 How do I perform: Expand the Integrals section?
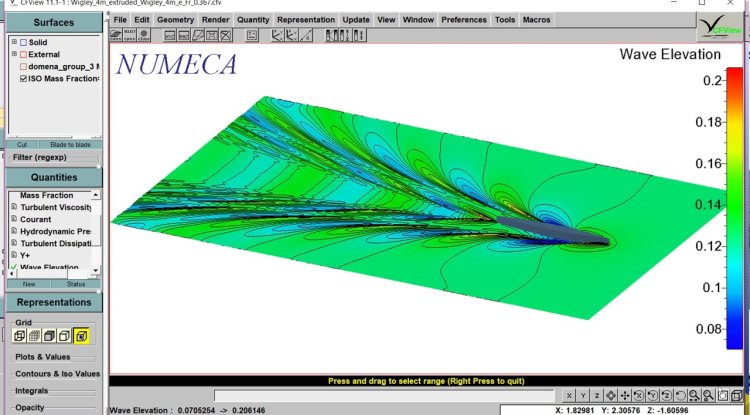32,391
